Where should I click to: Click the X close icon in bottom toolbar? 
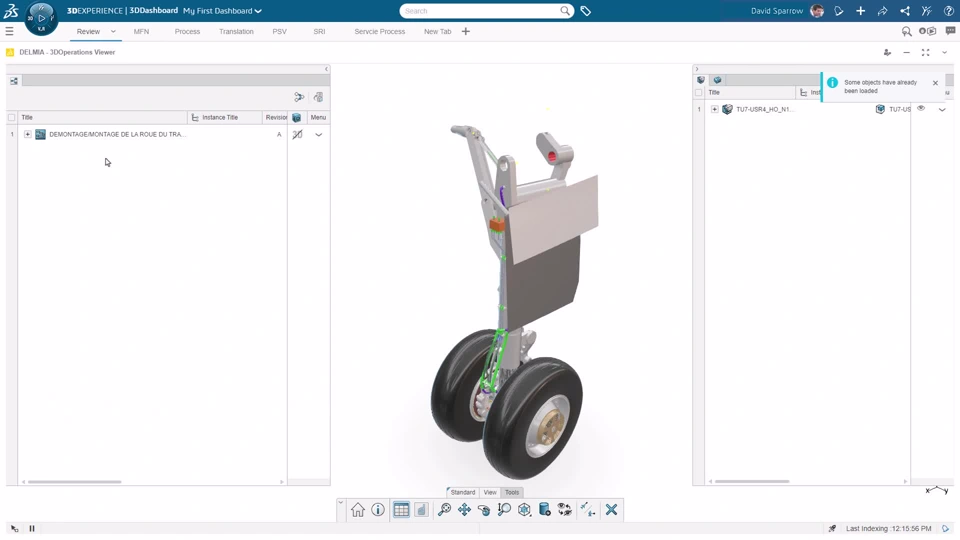click(x=611, y=509)
